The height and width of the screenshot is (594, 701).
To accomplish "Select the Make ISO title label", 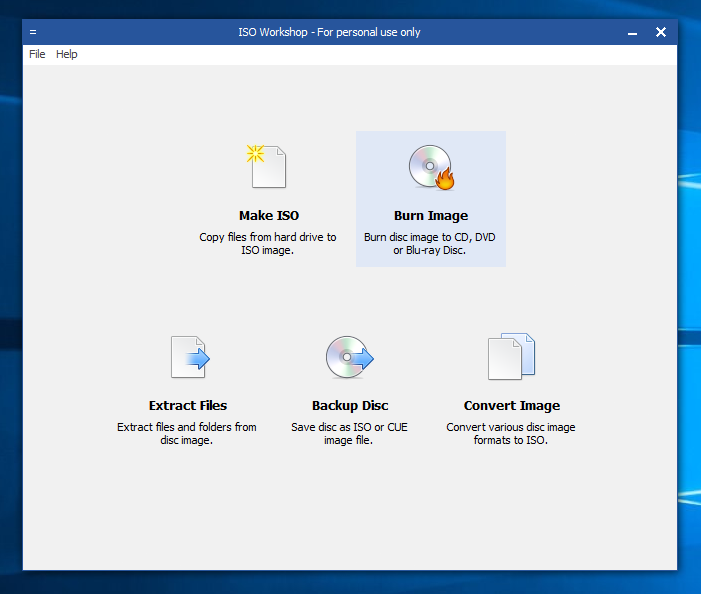I will click(269, 215).
